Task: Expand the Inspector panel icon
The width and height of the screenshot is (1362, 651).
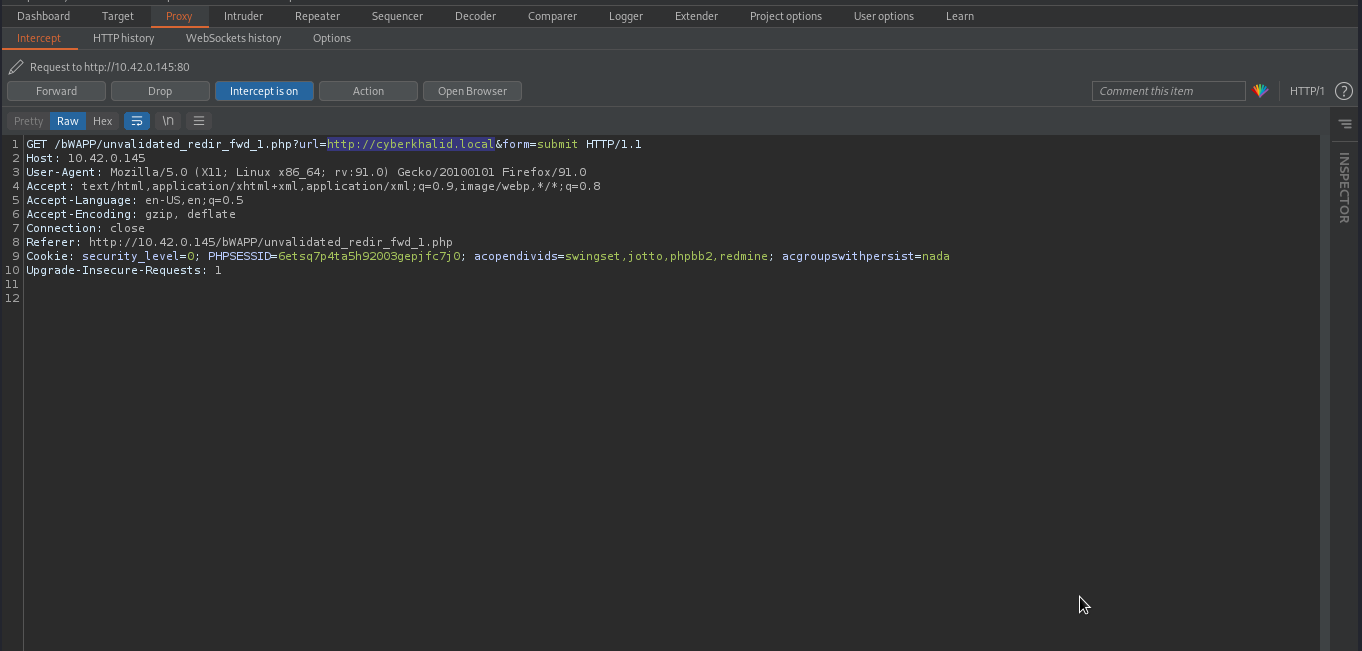Action: pyautogui.click(x=1345, y=124)
